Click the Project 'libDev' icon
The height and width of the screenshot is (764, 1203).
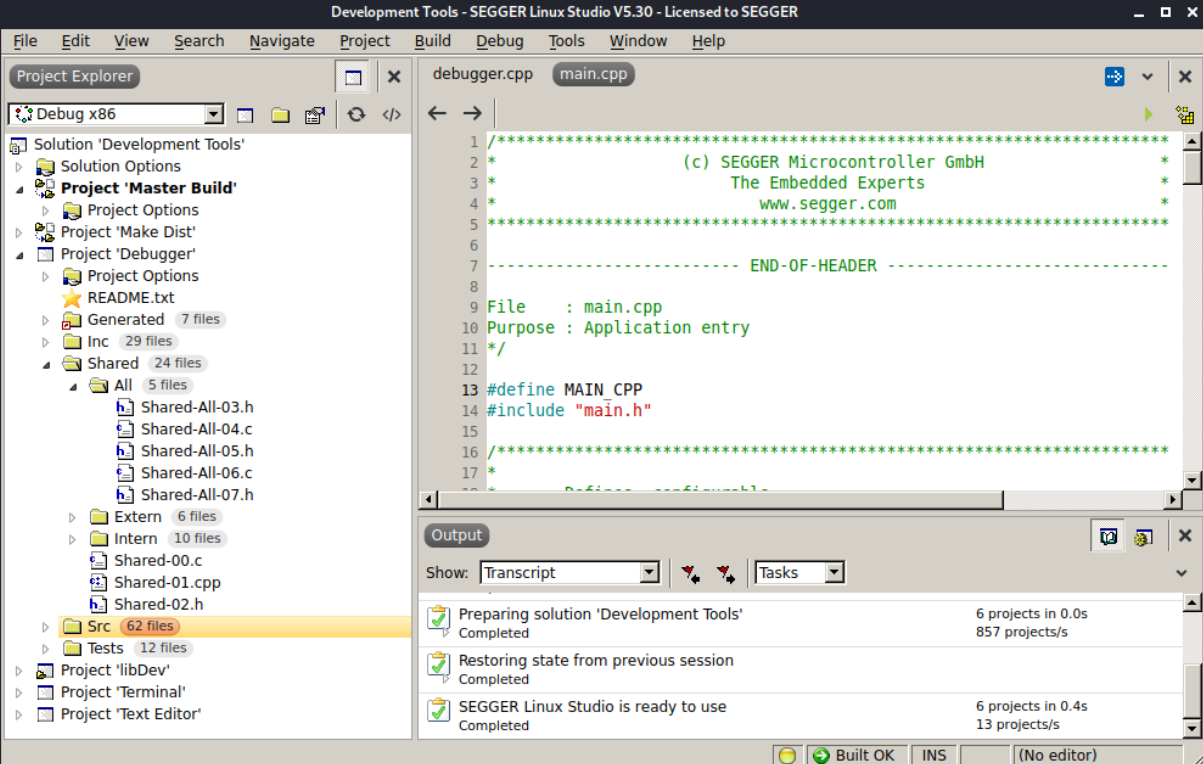click(45, 671)
